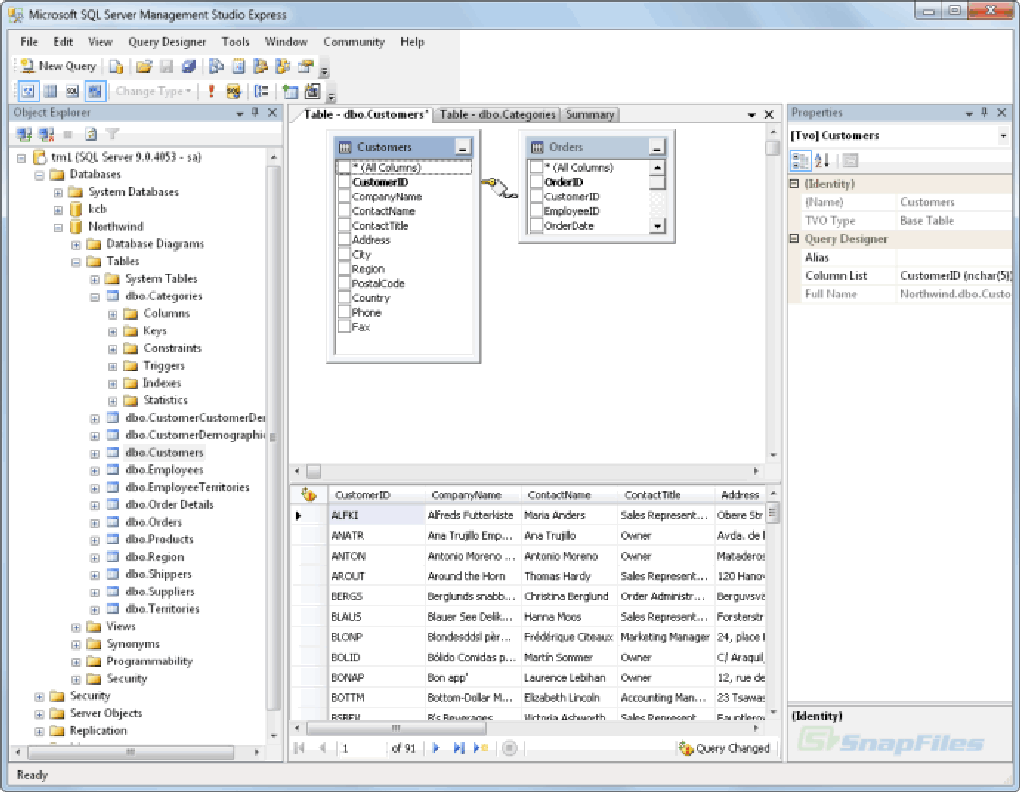1020x792 pixels.
Task: Click the record number field in navigator
Action: (360, 748)
